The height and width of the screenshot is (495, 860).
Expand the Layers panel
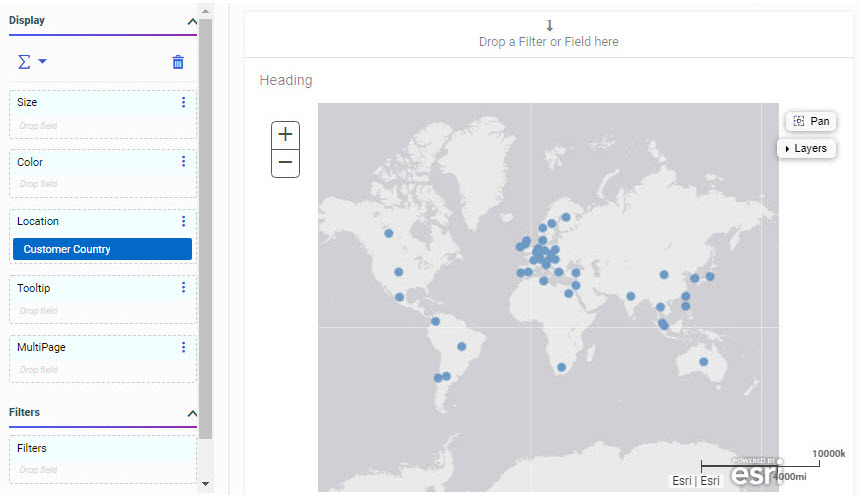[806, 149]
